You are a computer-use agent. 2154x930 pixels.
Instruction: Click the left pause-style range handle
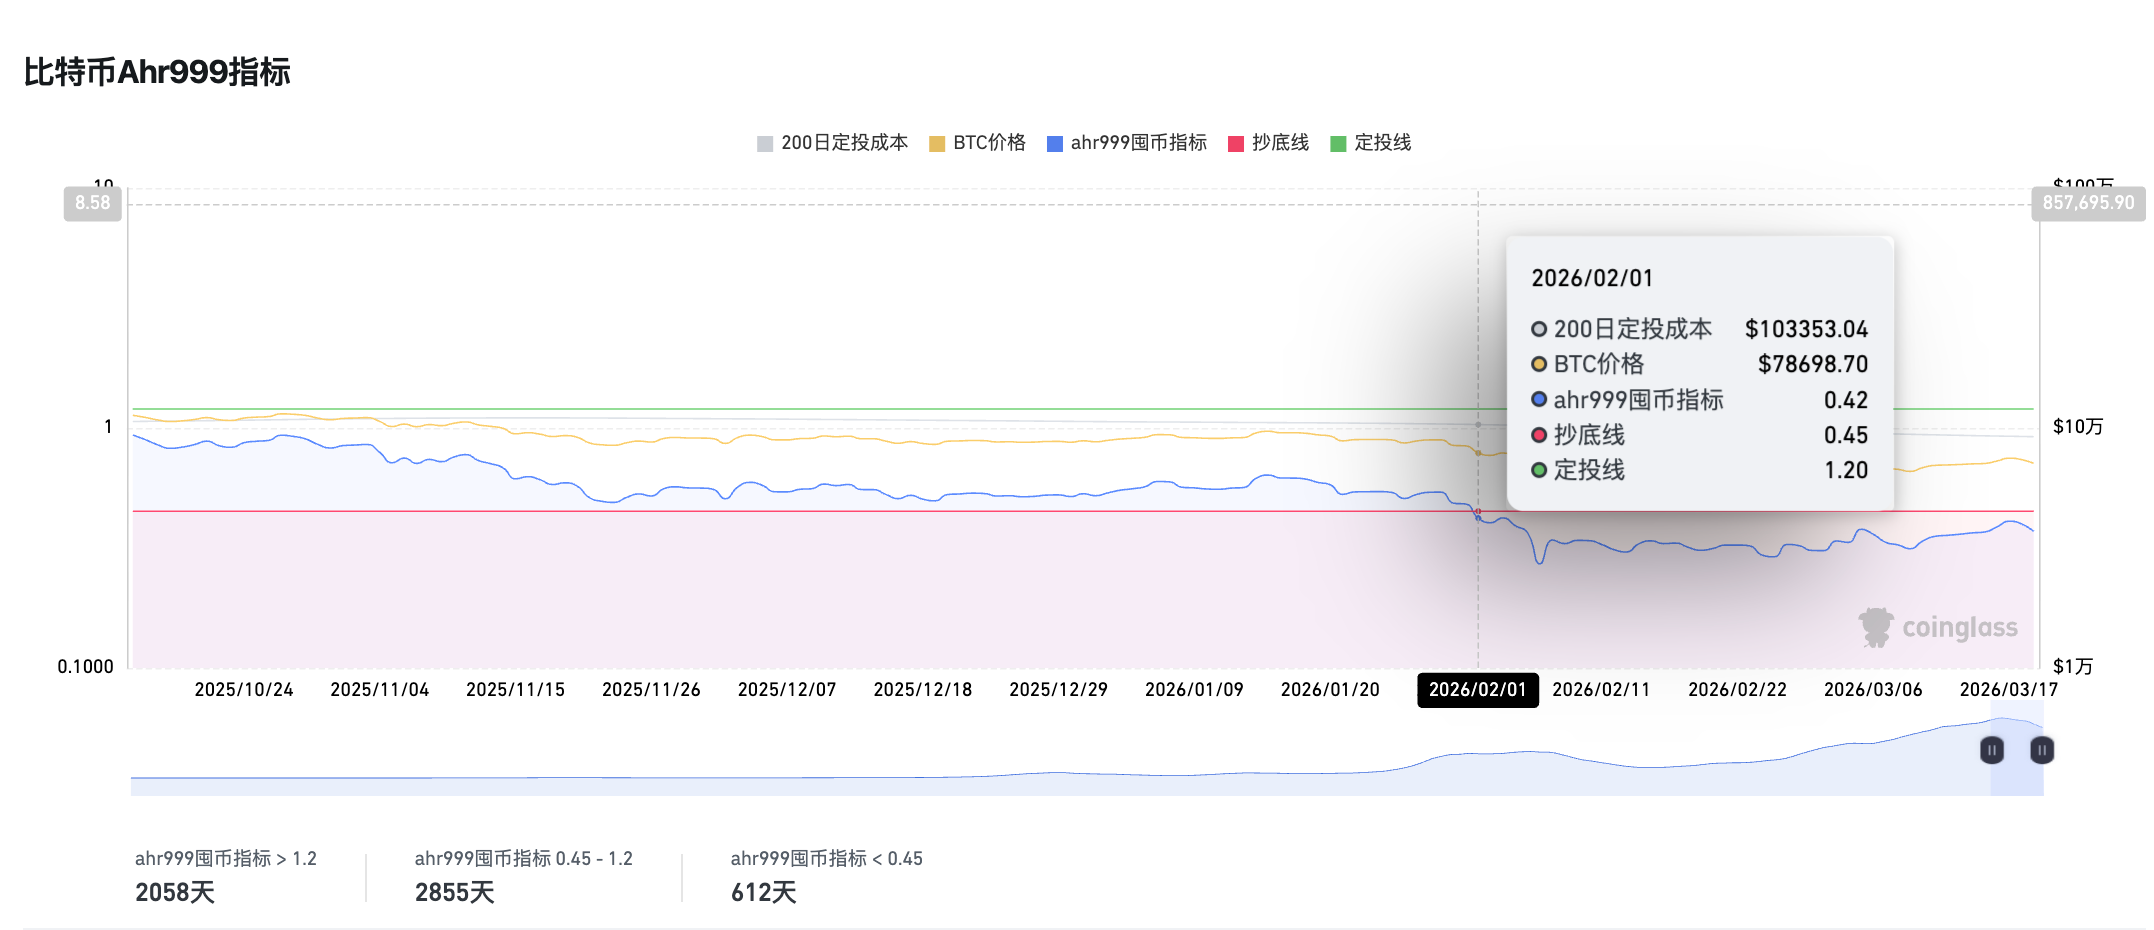pos(1991,750)
